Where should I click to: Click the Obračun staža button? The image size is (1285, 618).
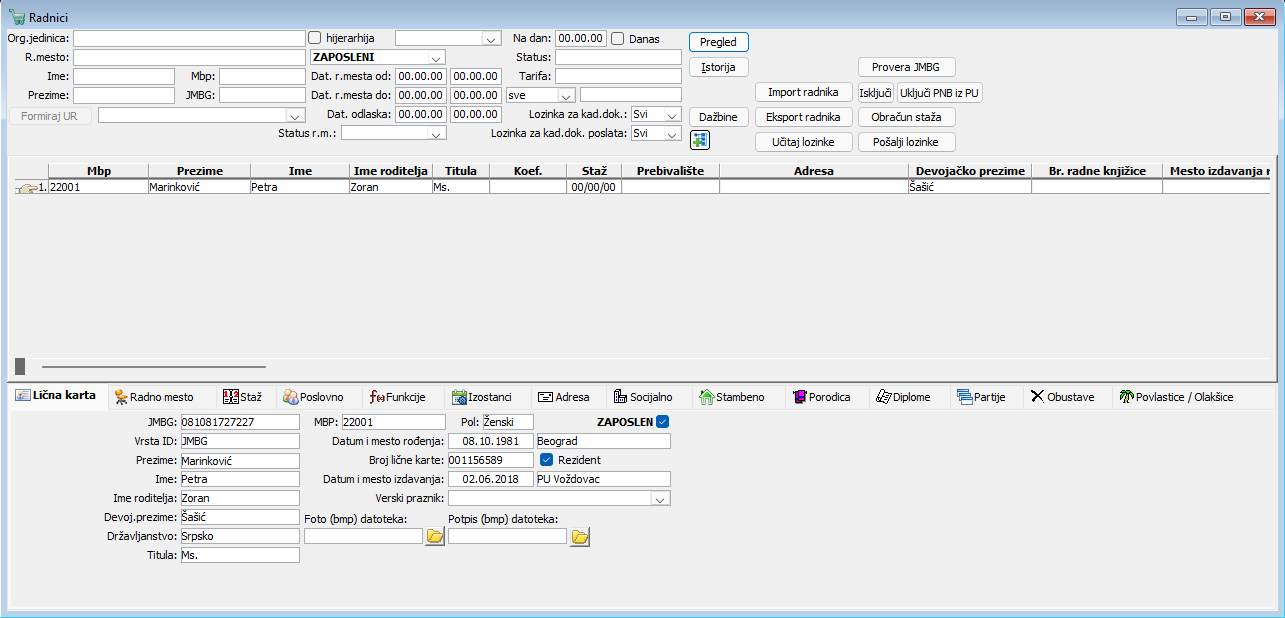[x=907, y=117]
